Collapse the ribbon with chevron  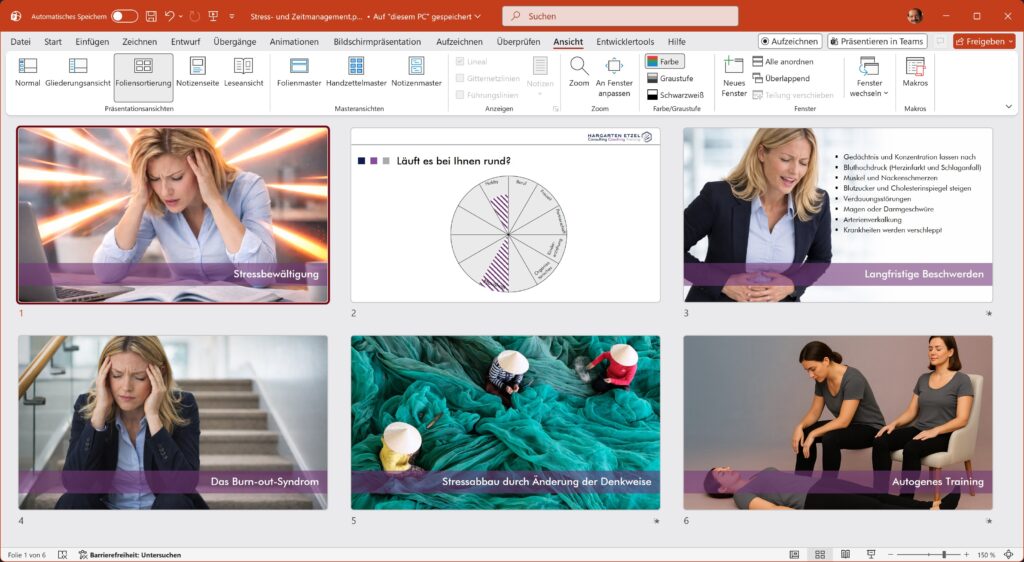(x=1008, y=106)
